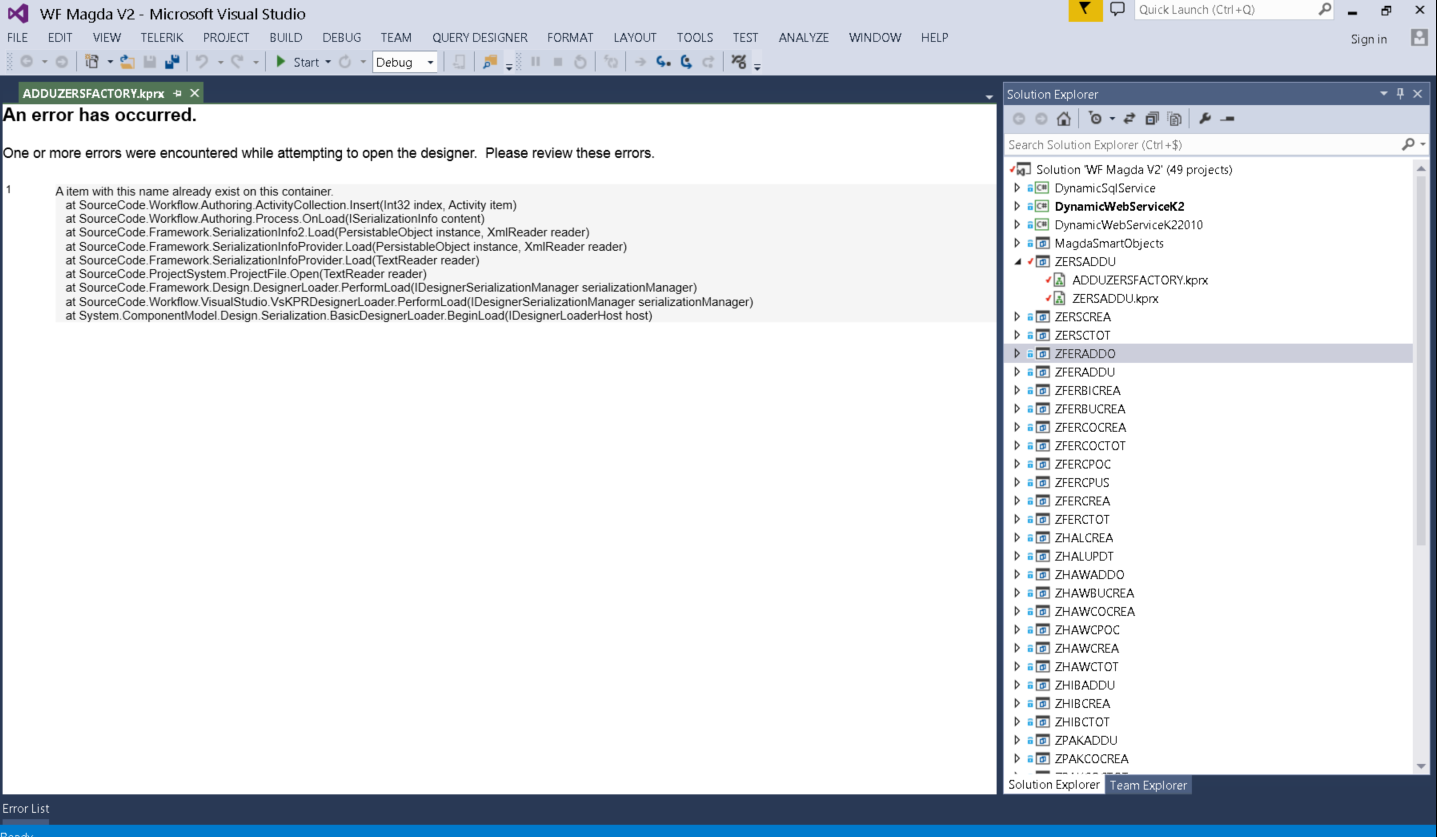Click the Find in Files toolbar icon
This screenshot has height=837, width=1437.
coord(489,62)
